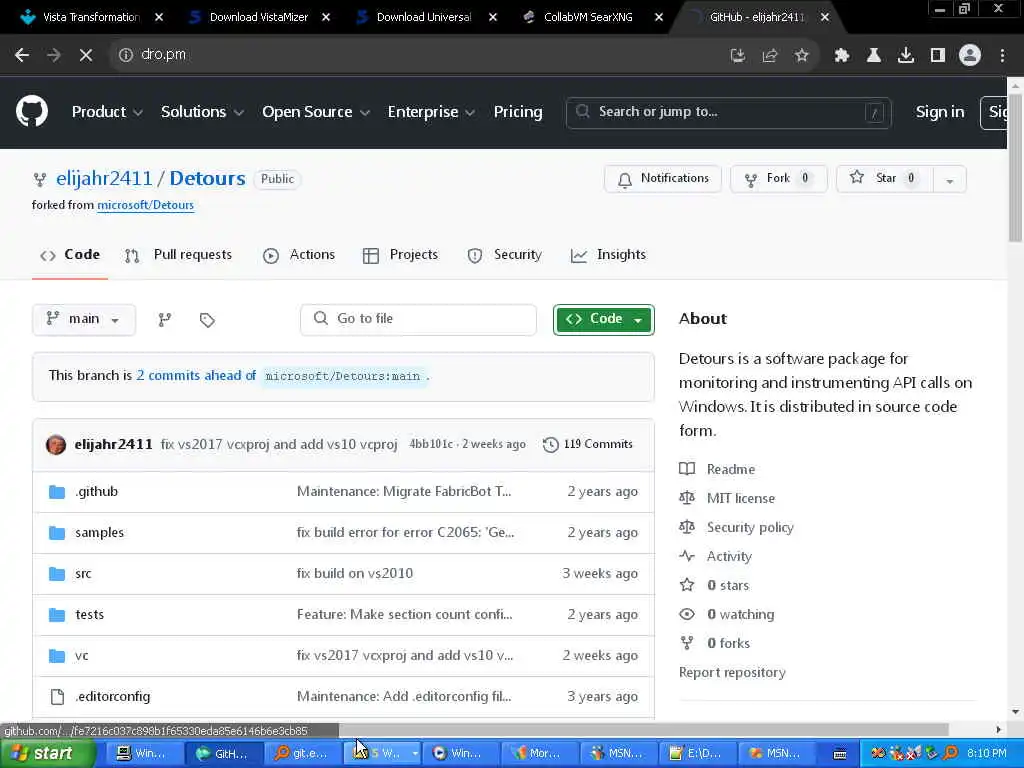Click the taskbar clock showing 8:10 PM
This screenshot has height=768, width=1024.
pyautogui.click(x=987, y=754)
